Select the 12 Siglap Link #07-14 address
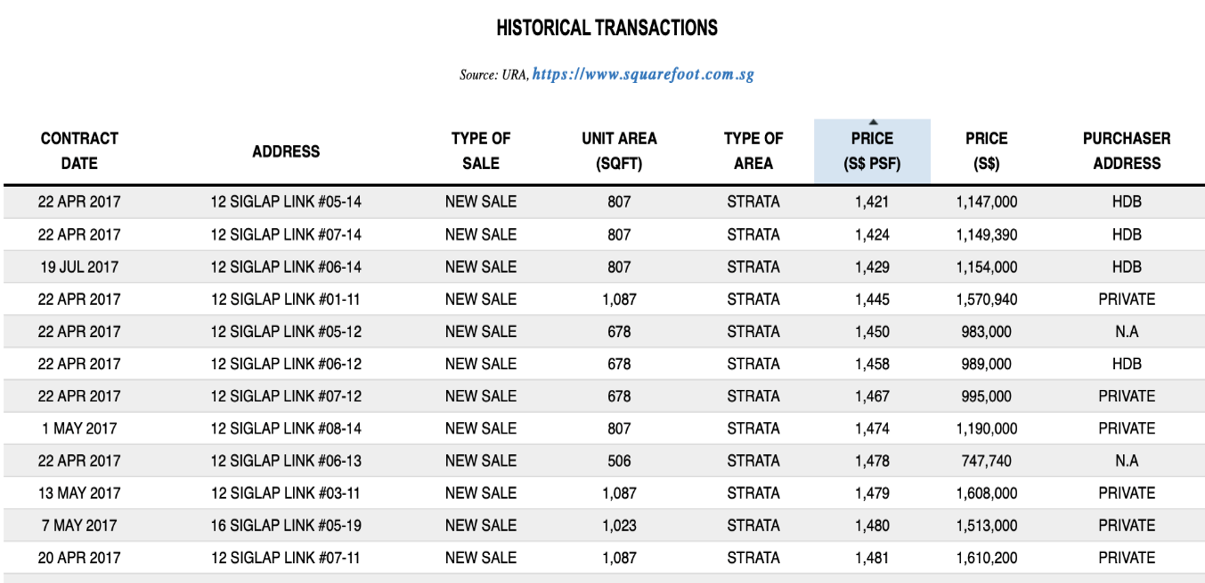The image size is (1205, 583). 286,235
